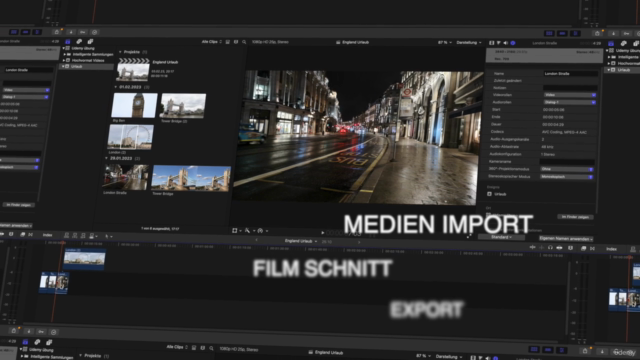Open Video inspector film icon left of speaker
The height and width of the screenshot is (360, 640).
pyautogui.click(x=491, y=43)
